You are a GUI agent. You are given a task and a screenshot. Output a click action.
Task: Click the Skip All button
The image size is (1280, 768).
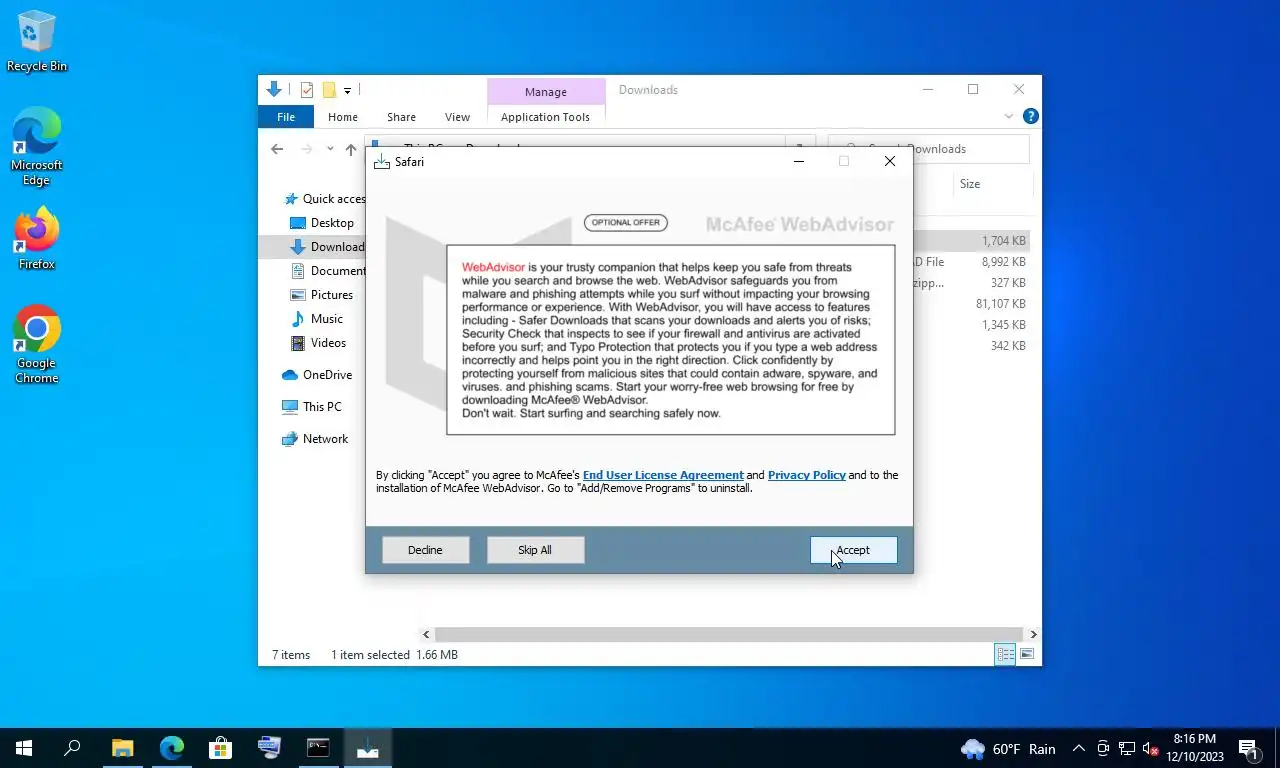pyautogui.click(x=535, y=550)
